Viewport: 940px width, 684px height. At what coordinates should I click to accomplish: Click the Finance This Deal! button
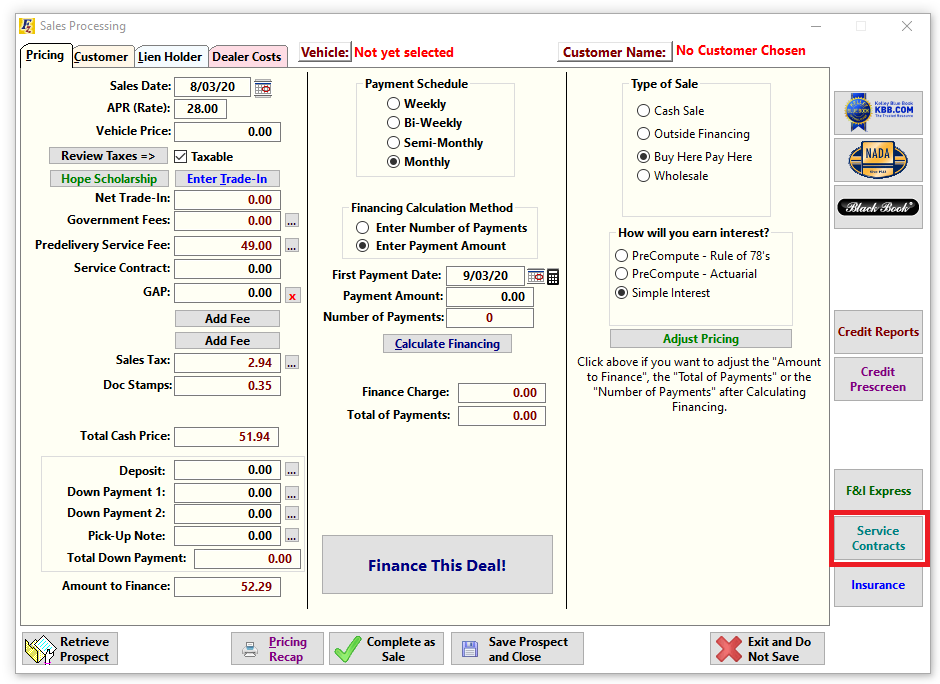pyautogui.click(x=437, y=565)
